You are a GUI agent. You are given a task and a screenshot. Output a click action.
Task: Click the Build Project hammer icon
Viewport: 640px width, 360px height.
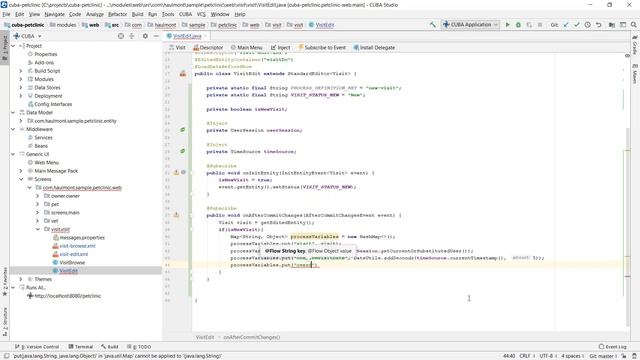(432, 25)
